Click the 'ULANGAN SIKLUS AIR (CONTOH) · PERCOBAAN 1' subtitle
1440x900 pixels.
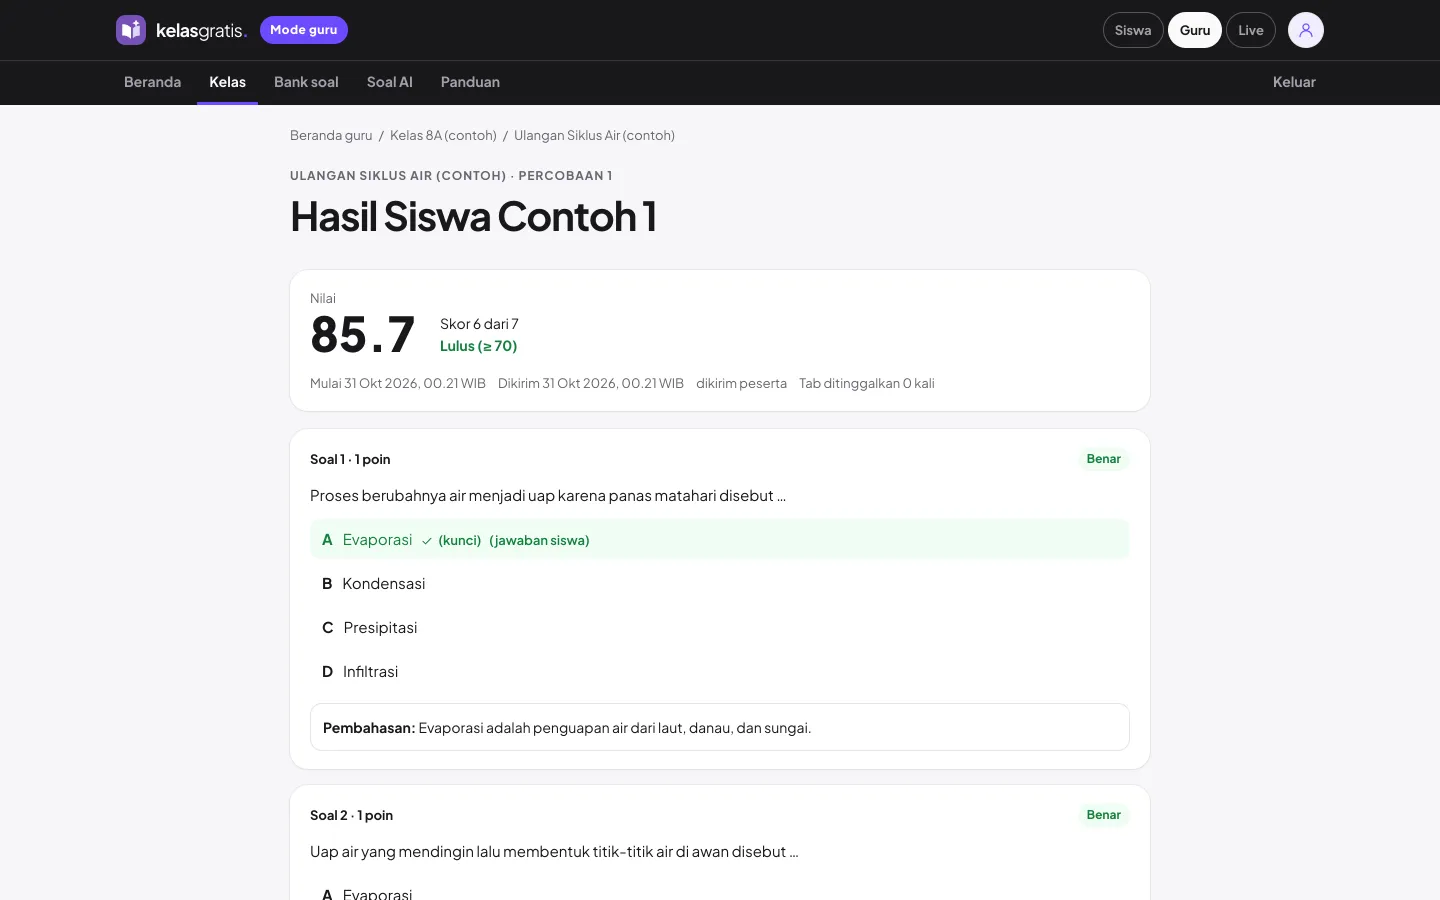pyautogui.click(x=451, y=175)
